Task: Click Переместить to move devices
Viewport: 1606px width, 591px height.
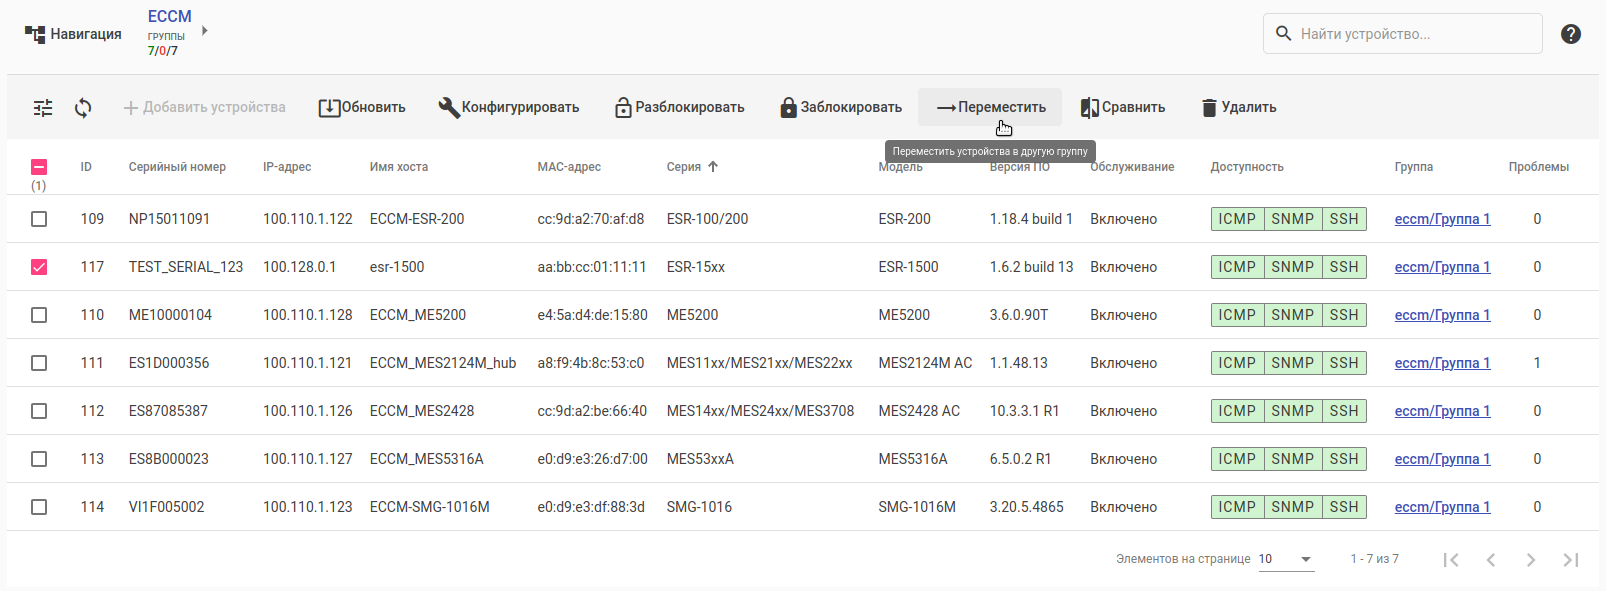Action: click(x=990, y=108)
